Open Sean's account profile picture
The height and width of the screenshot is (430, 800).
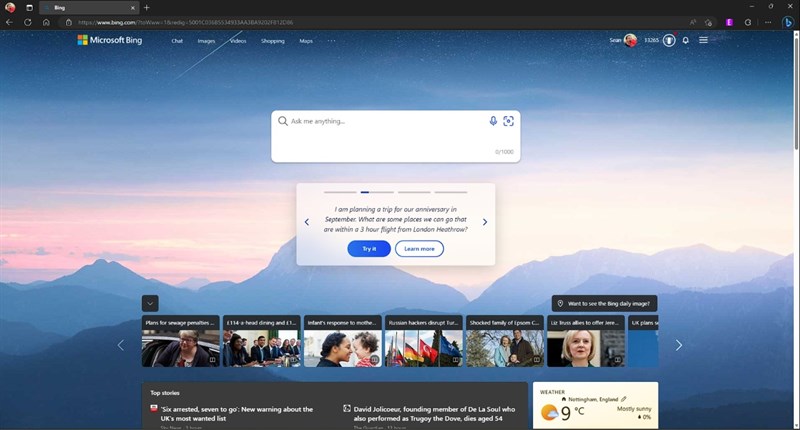point(630,40)
